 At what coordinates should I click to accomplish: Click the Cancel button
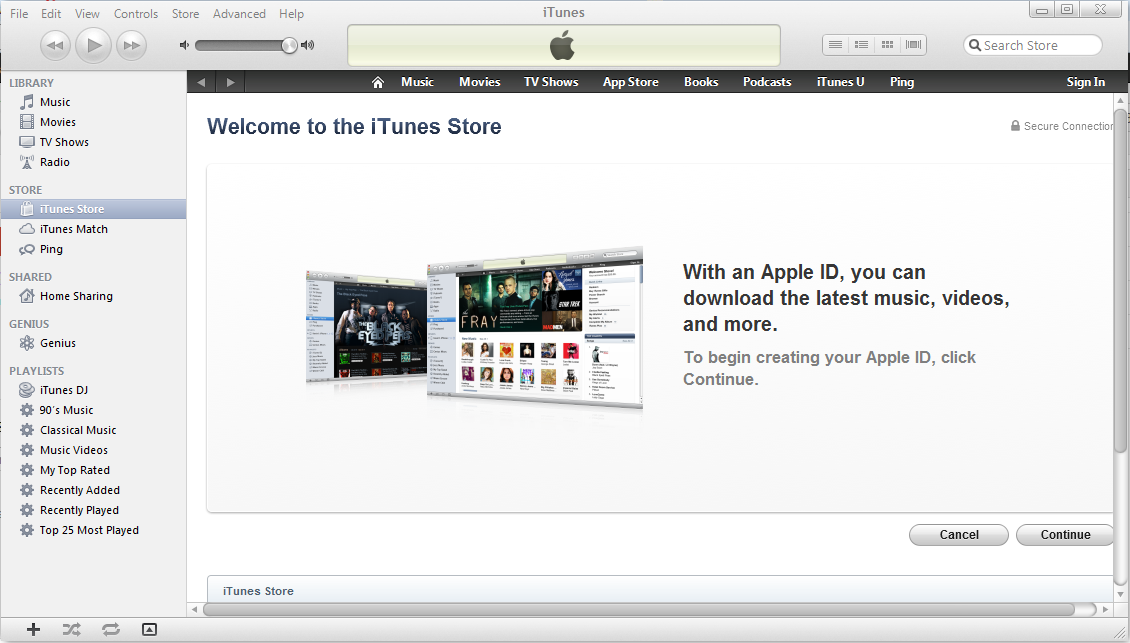[x=958, y=535]
